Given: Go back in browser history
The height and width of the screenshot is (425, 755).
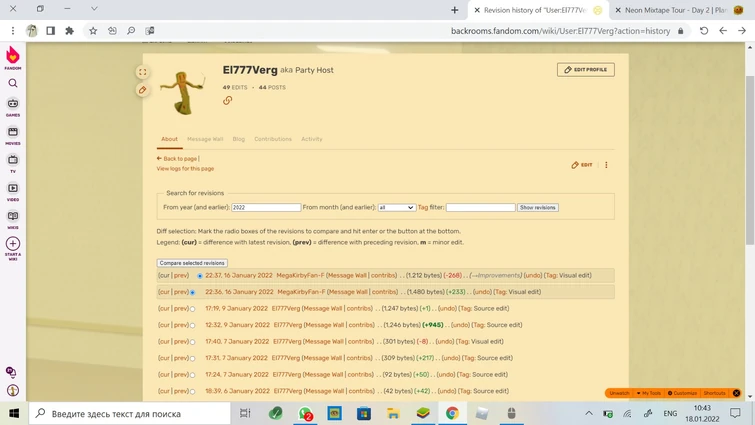Looking at the screenshot, I should (723, 31).
